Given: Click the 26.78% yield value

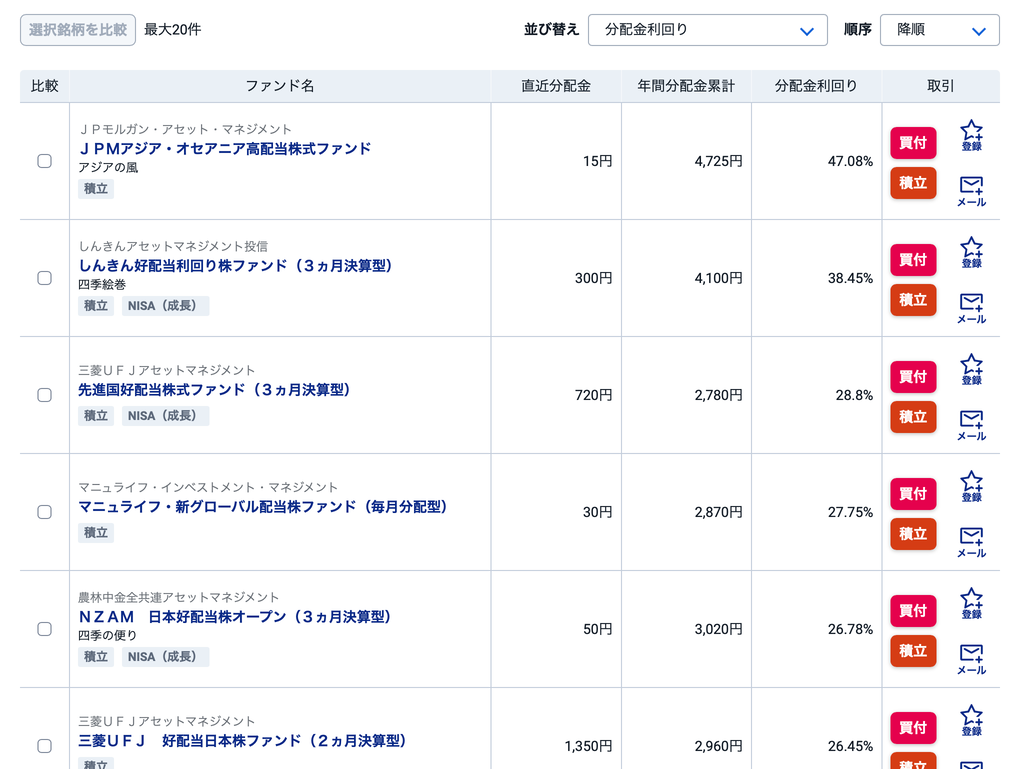Looking at the screenshot, I should pos(850,629).
